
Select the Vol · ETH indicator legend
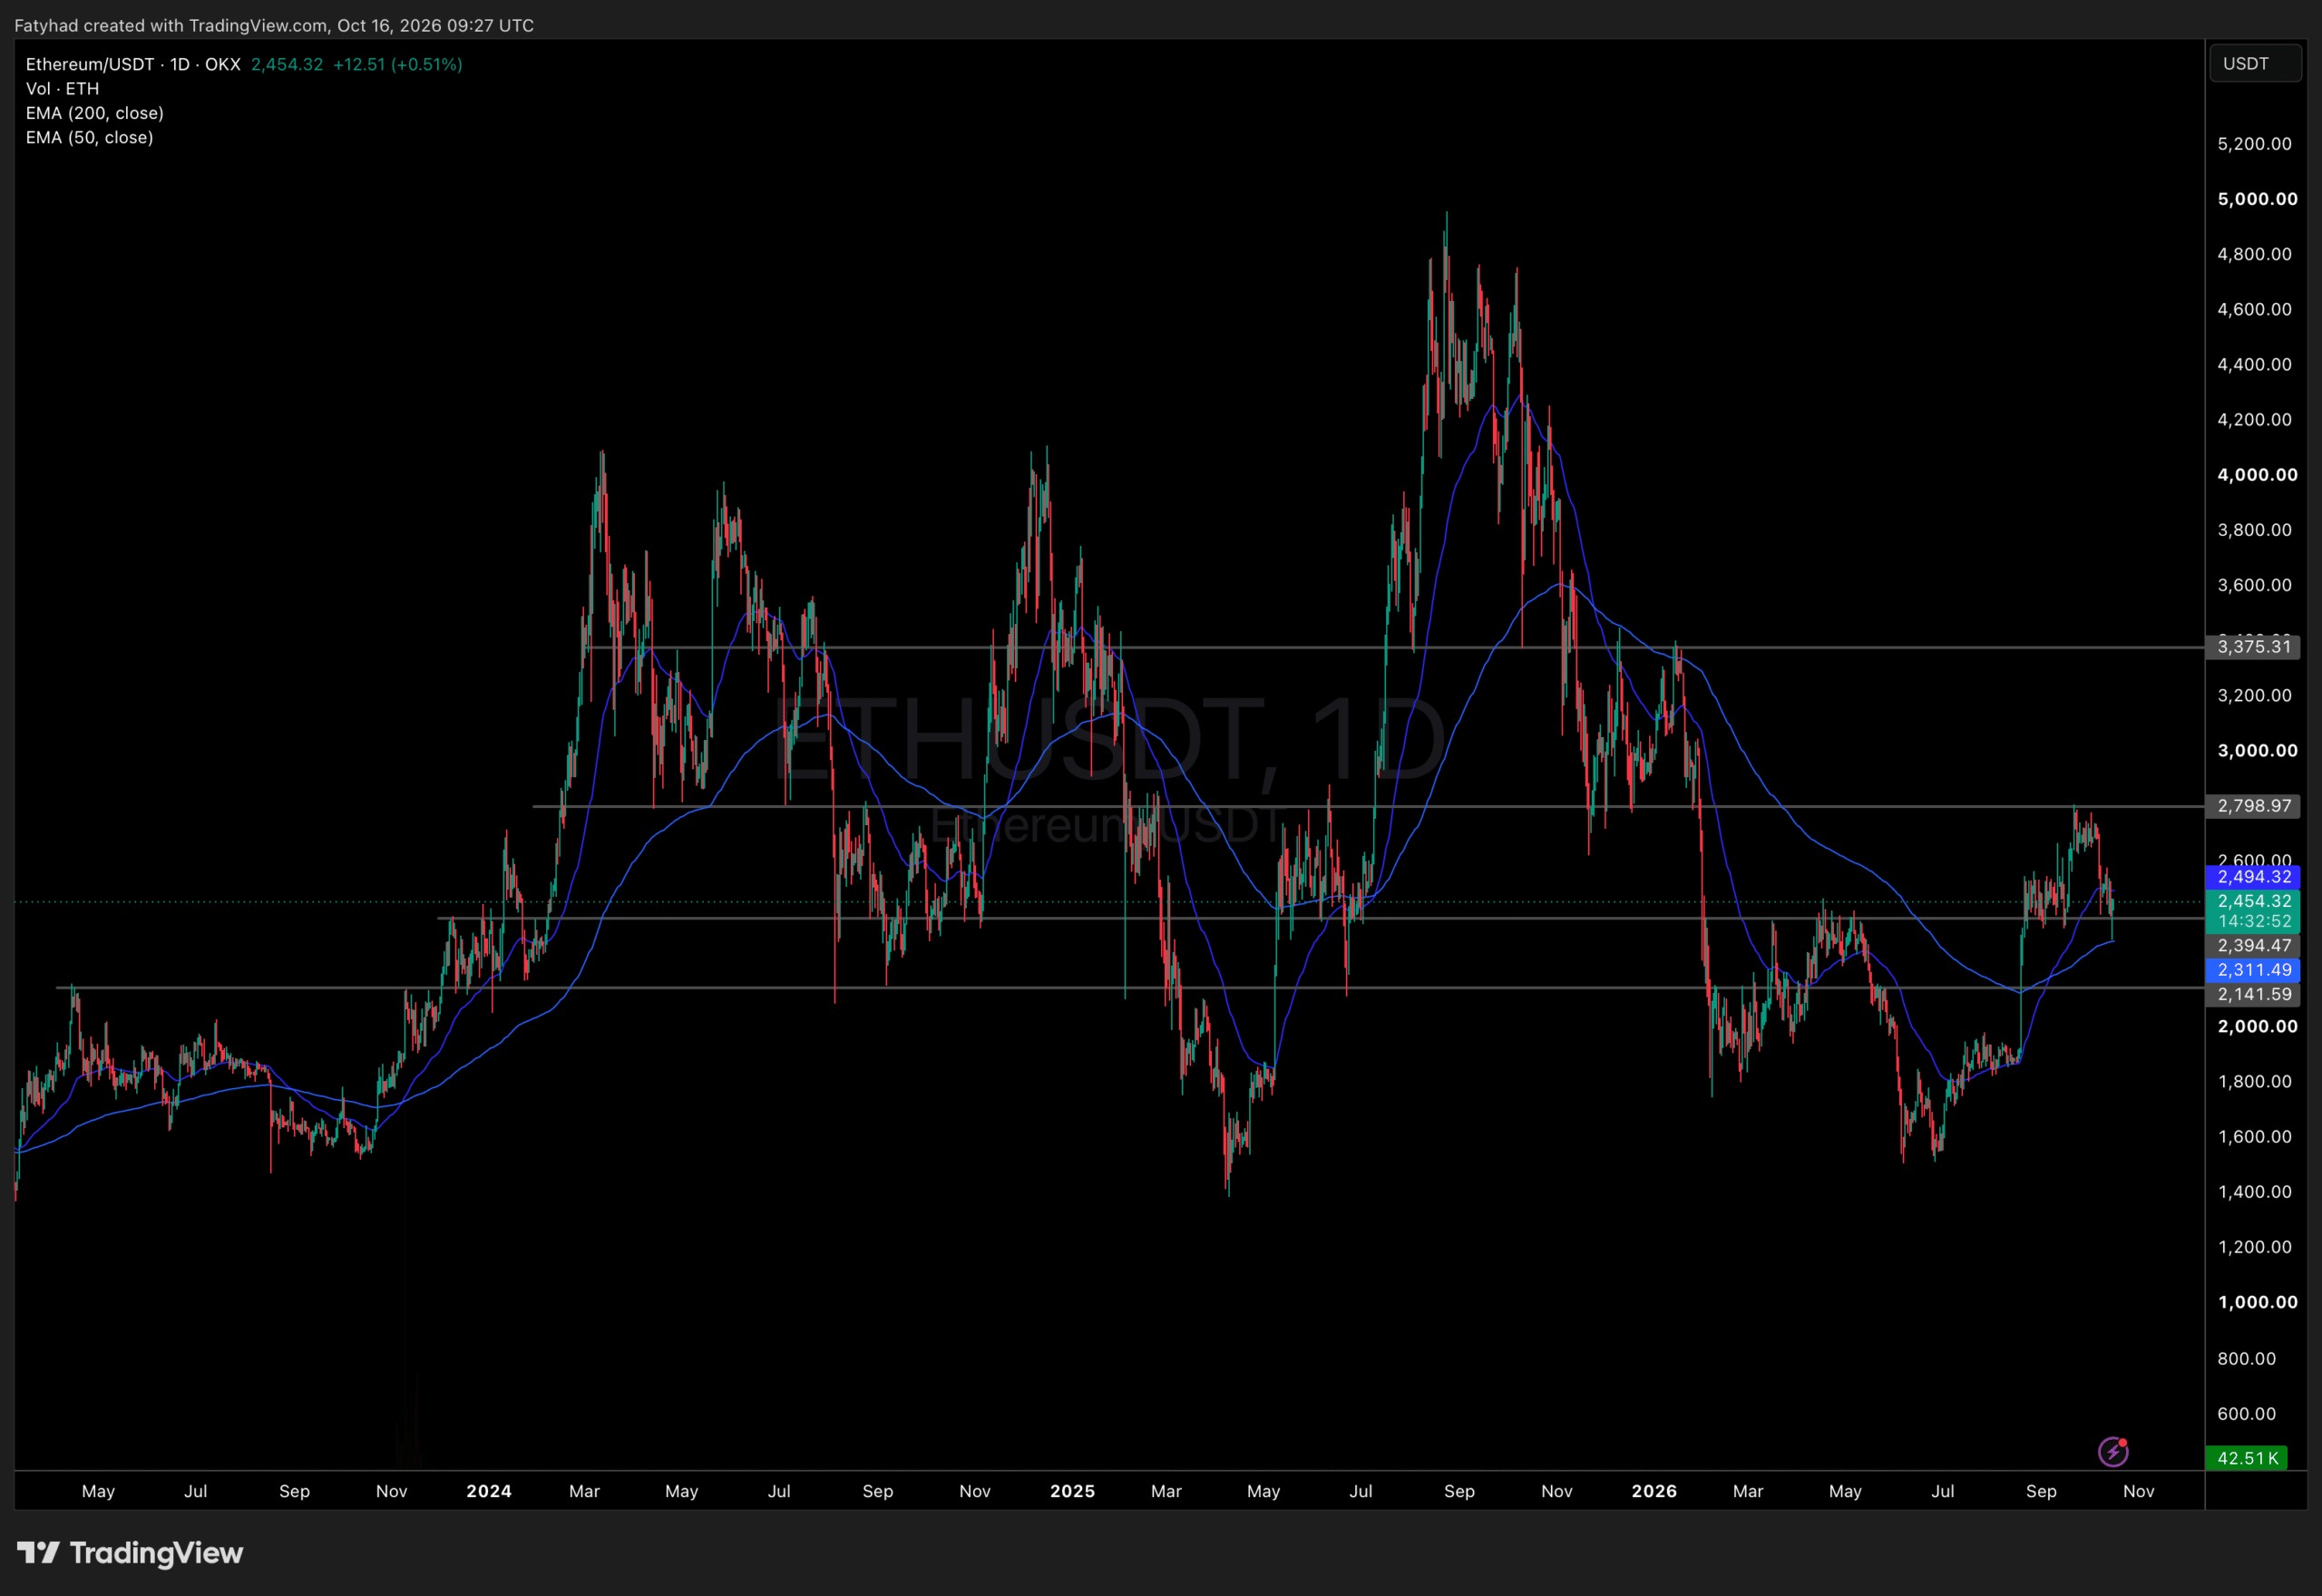[x=62, y=89]
